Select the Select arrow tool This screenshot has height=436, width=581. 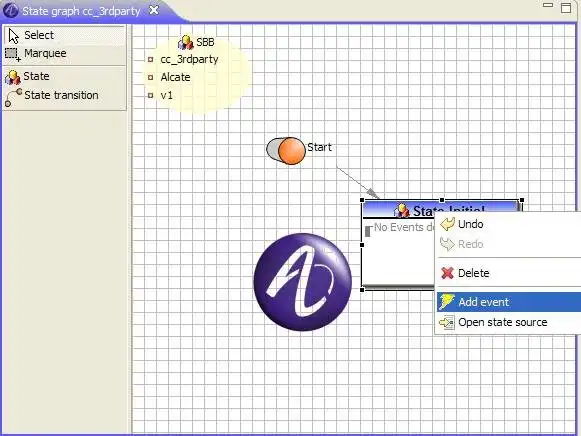[65, 36]
